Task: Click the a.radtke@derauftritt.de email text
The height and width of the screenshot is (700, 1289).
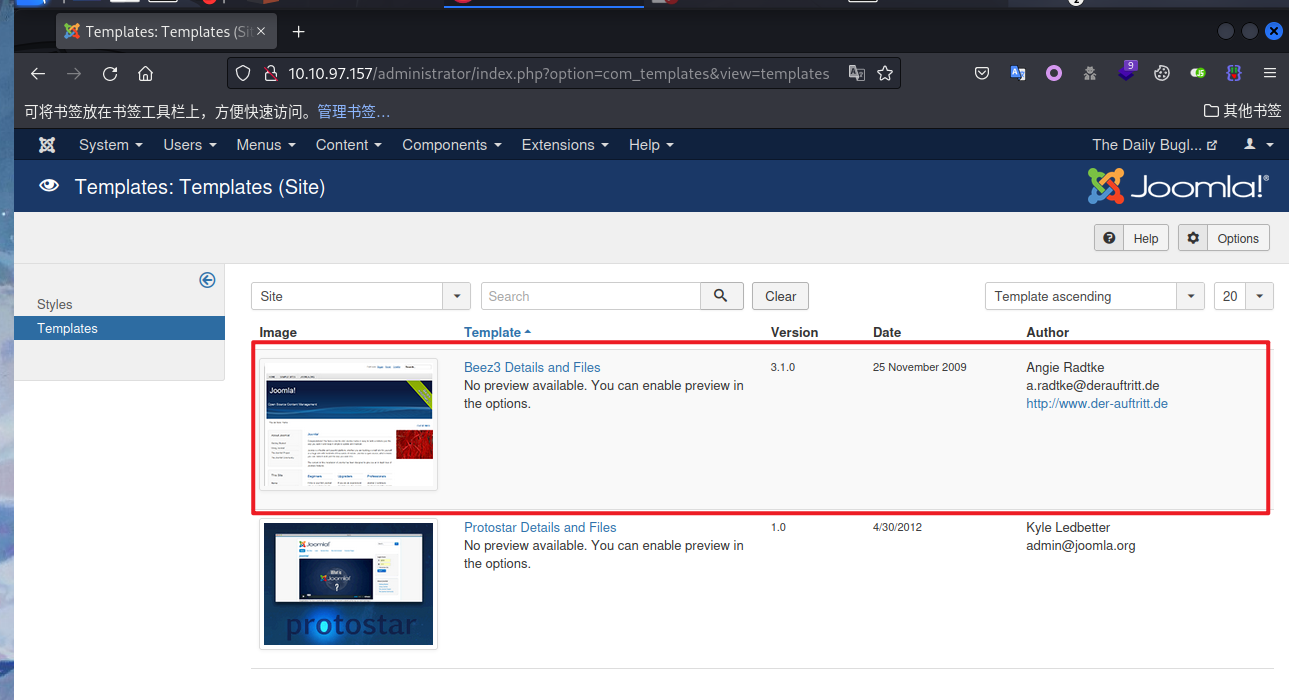Action: click(x=1093, y=385)
